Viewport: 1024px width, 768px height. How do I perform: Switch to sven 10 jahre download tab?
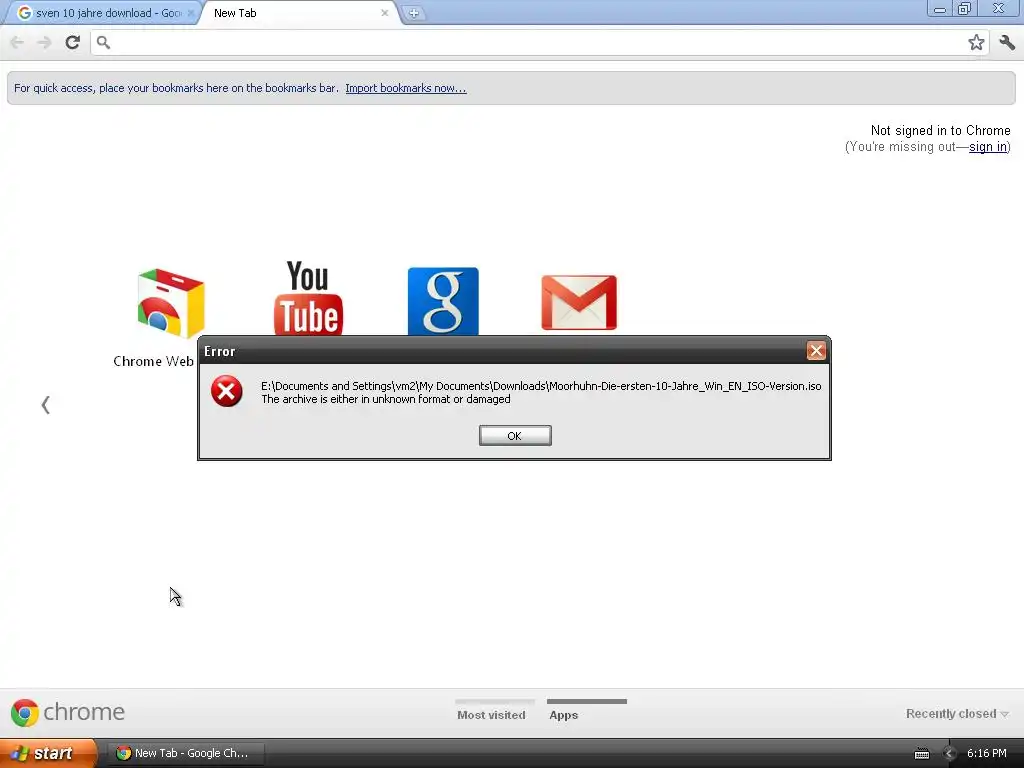[101, 13]
